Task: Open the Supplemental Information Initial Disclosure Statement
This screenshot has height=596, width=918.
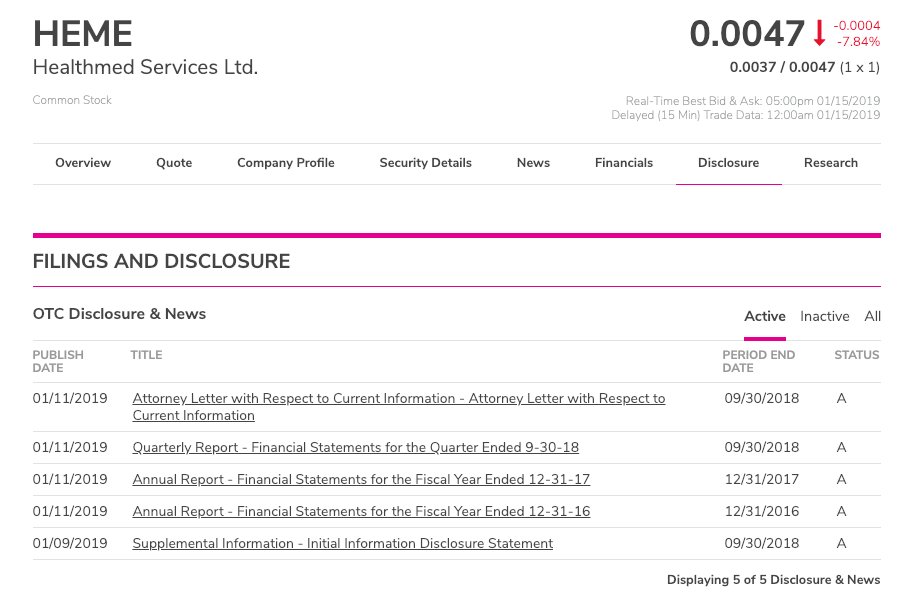Action: [342, 543]
